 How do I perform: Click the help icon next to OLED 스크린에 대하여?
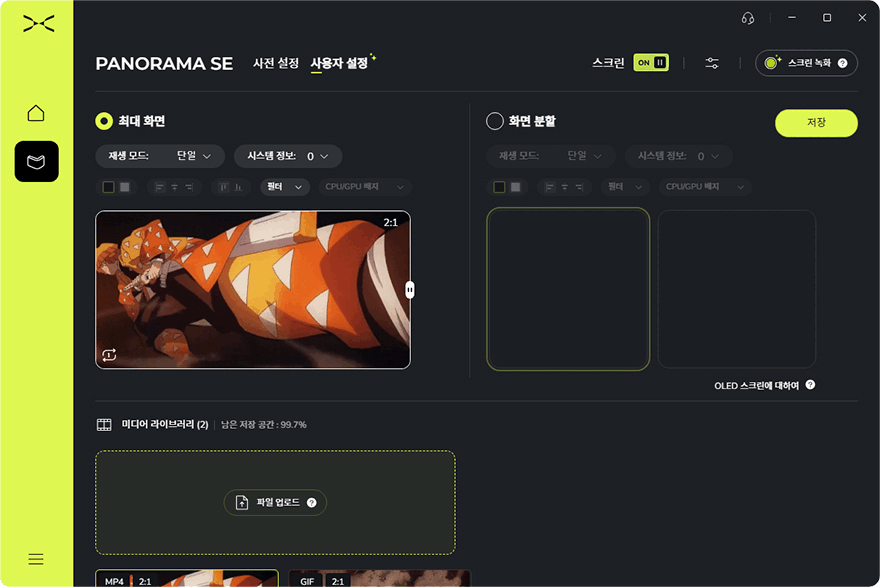coord(810,384)
